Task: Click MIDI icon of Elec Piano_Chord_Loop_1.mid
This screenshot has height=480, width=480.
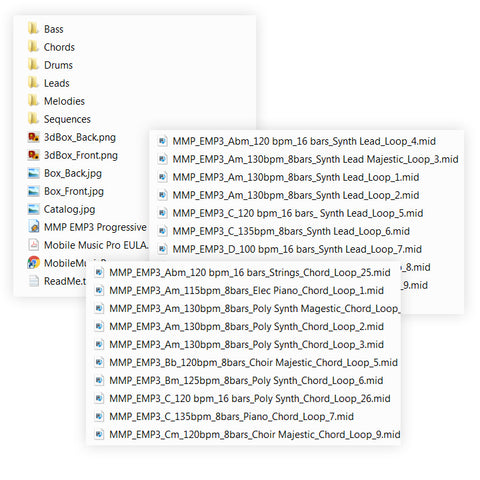Action: pos(99,290)
